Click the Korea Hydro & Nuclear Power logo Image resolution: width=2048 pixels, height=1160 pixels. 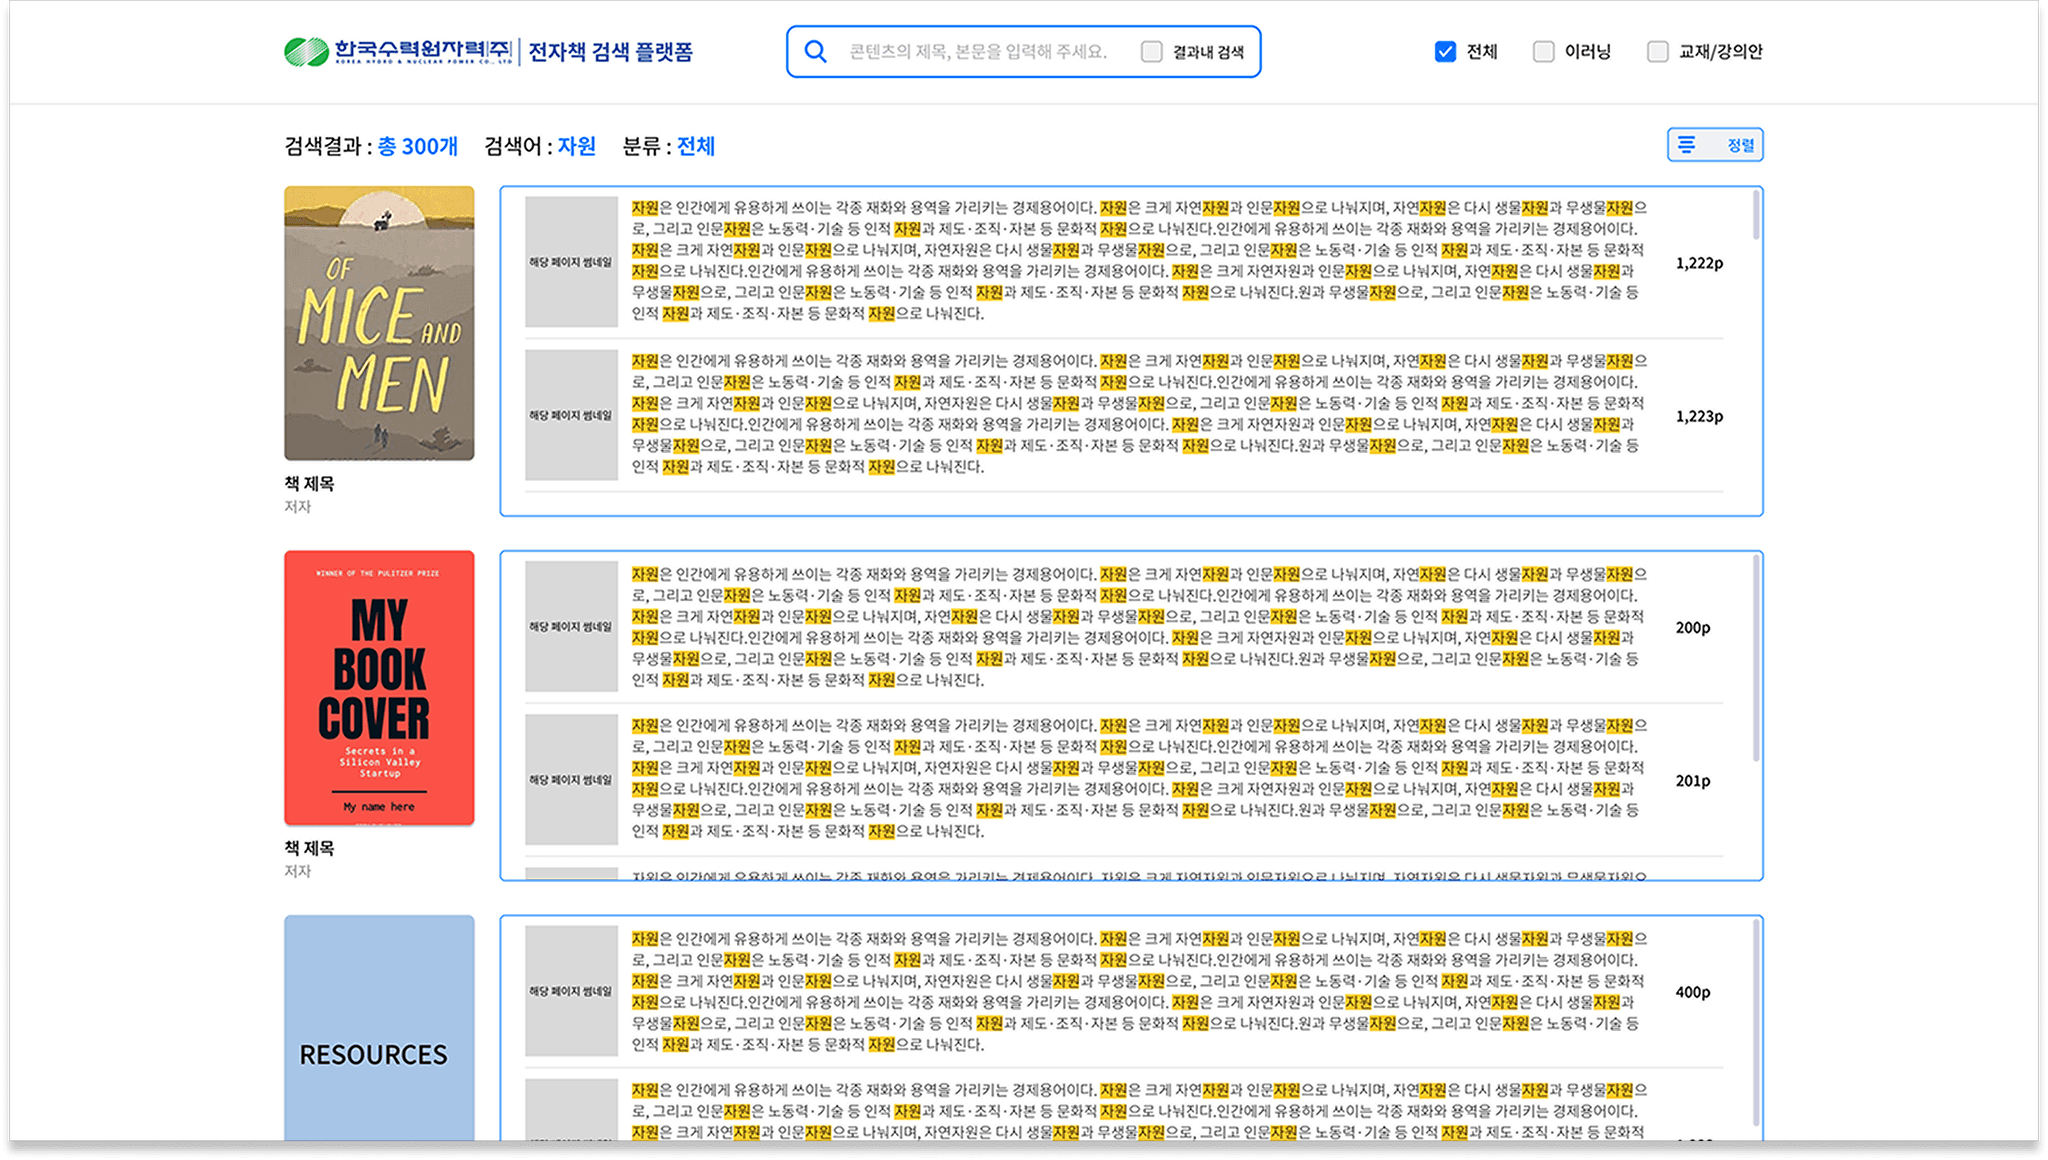click(x=398, y=51)
